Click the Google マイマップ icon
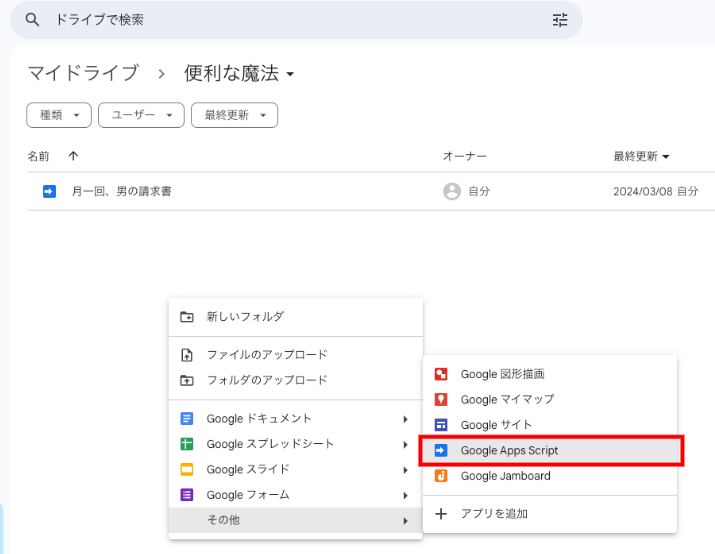 coord(441,399)
